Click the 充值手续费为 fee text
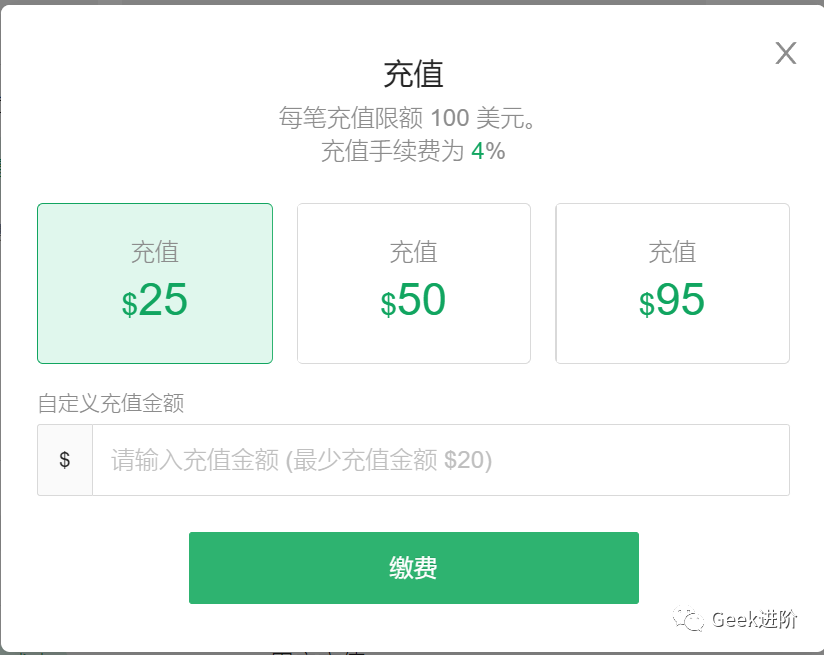The image size is (824, 655). [x=392, y=151]
